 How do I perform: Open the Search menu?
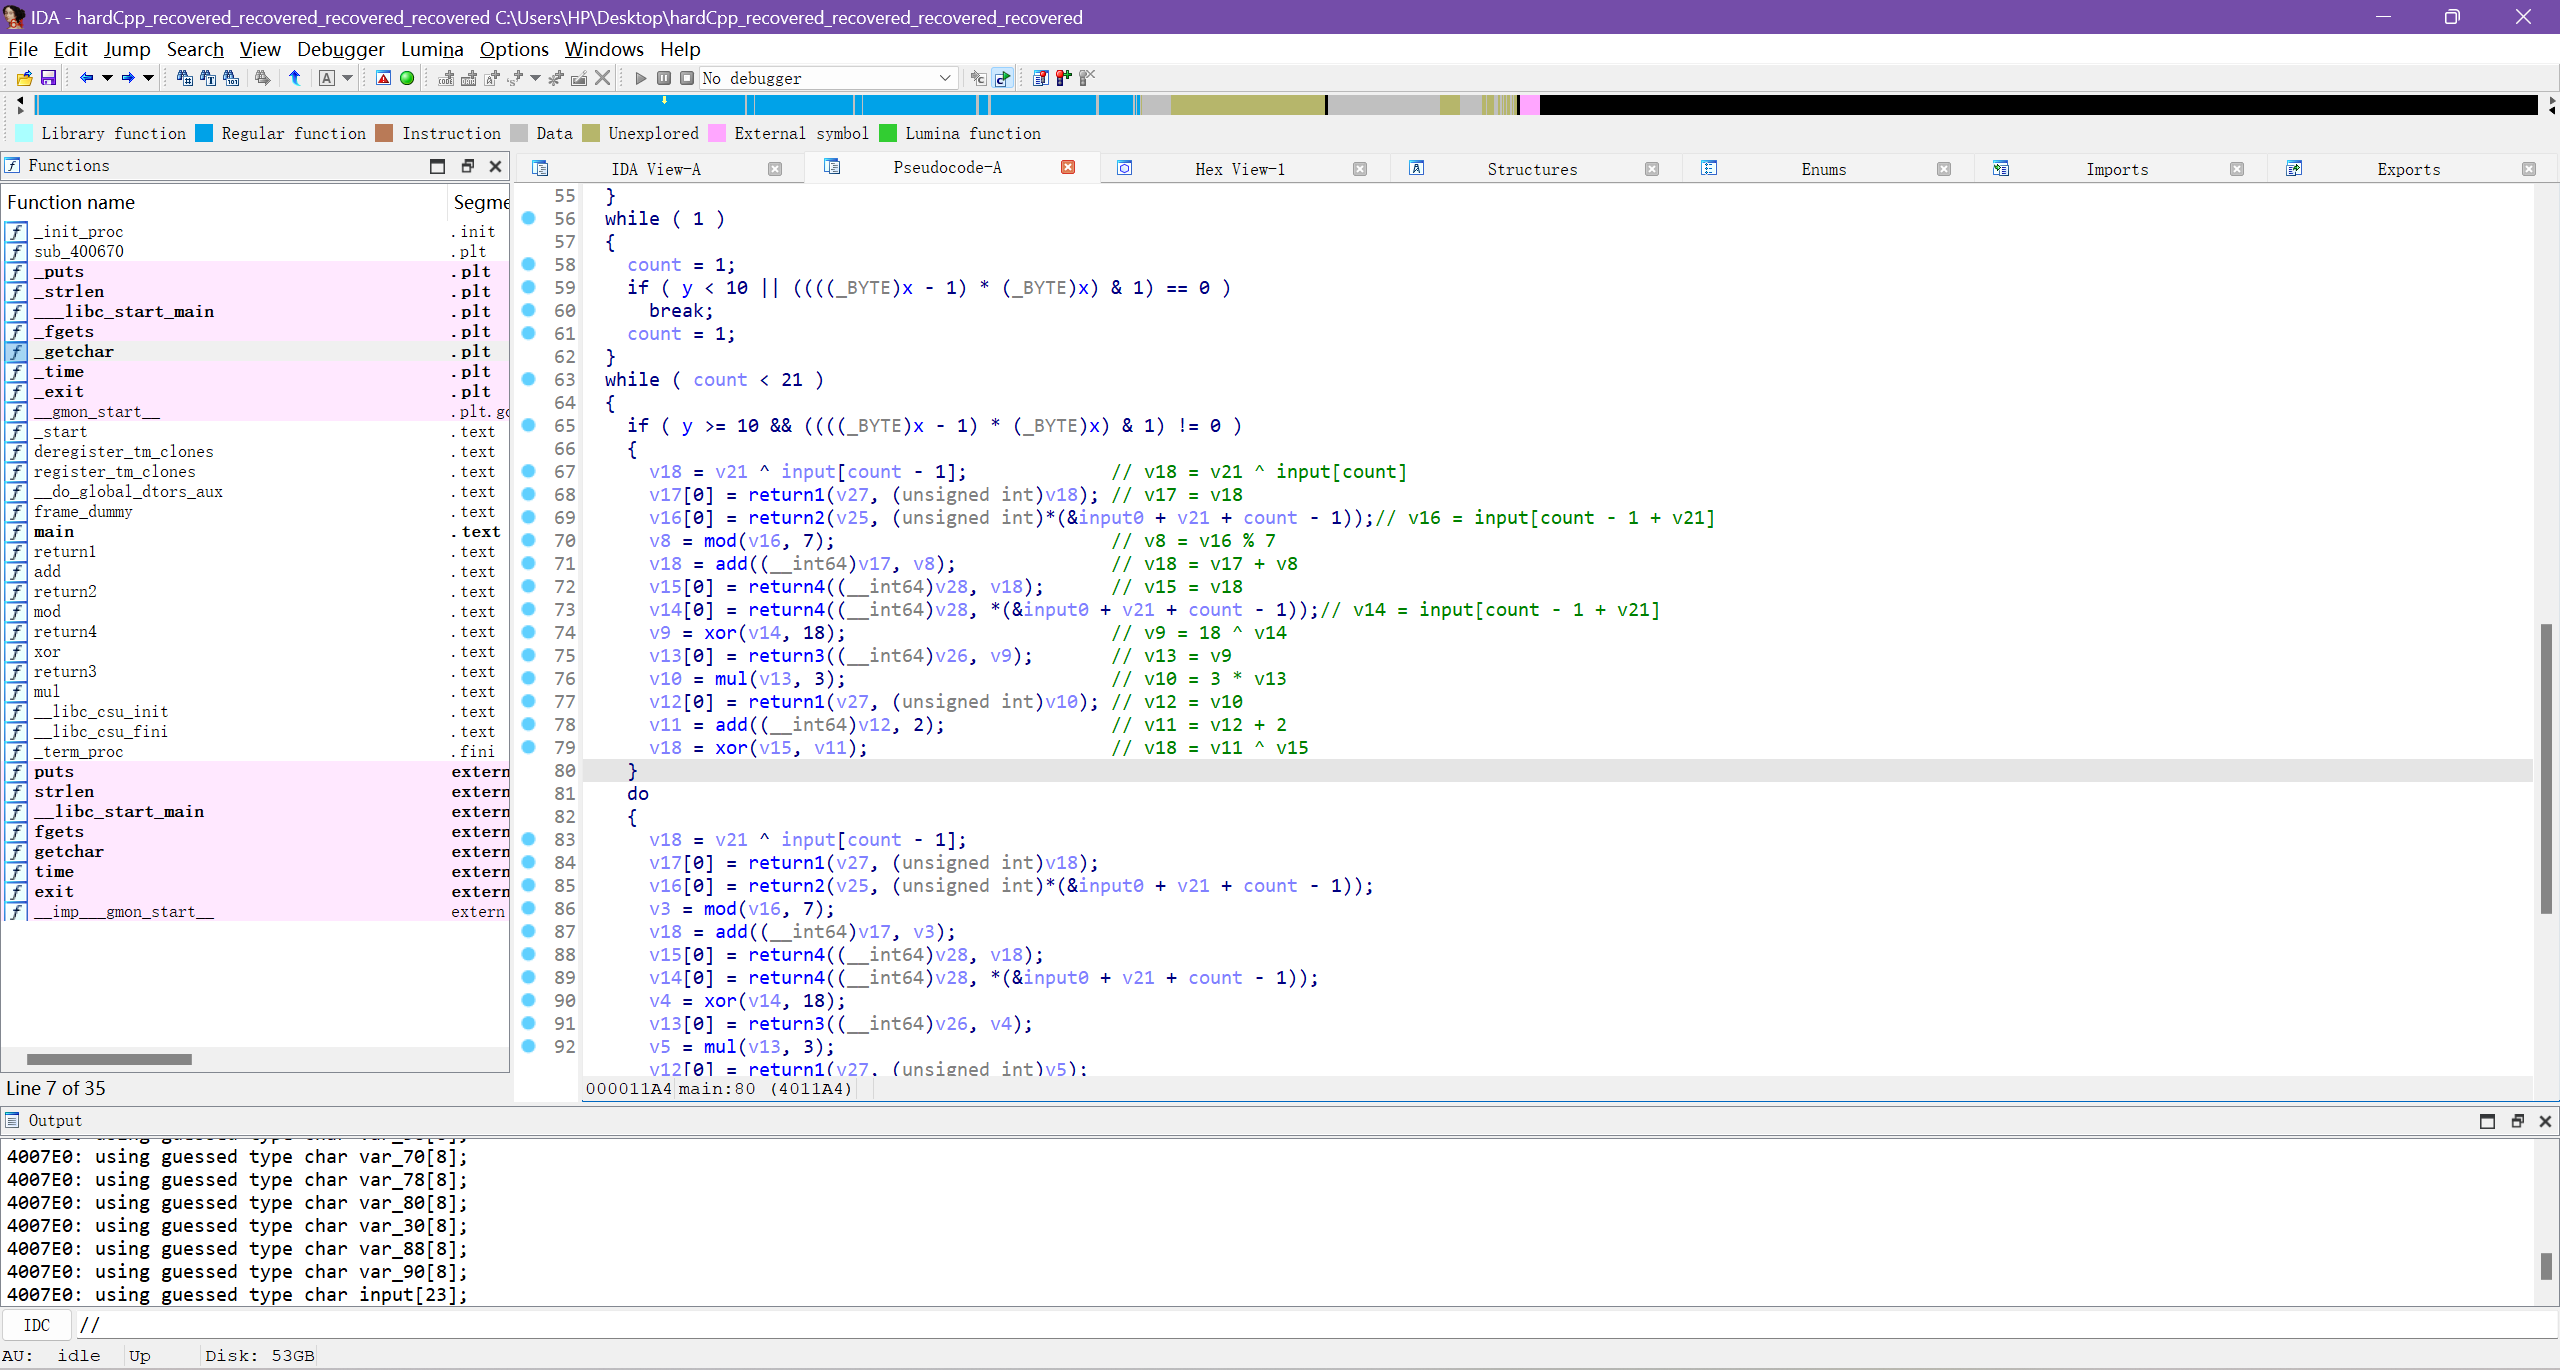point(195,49)
